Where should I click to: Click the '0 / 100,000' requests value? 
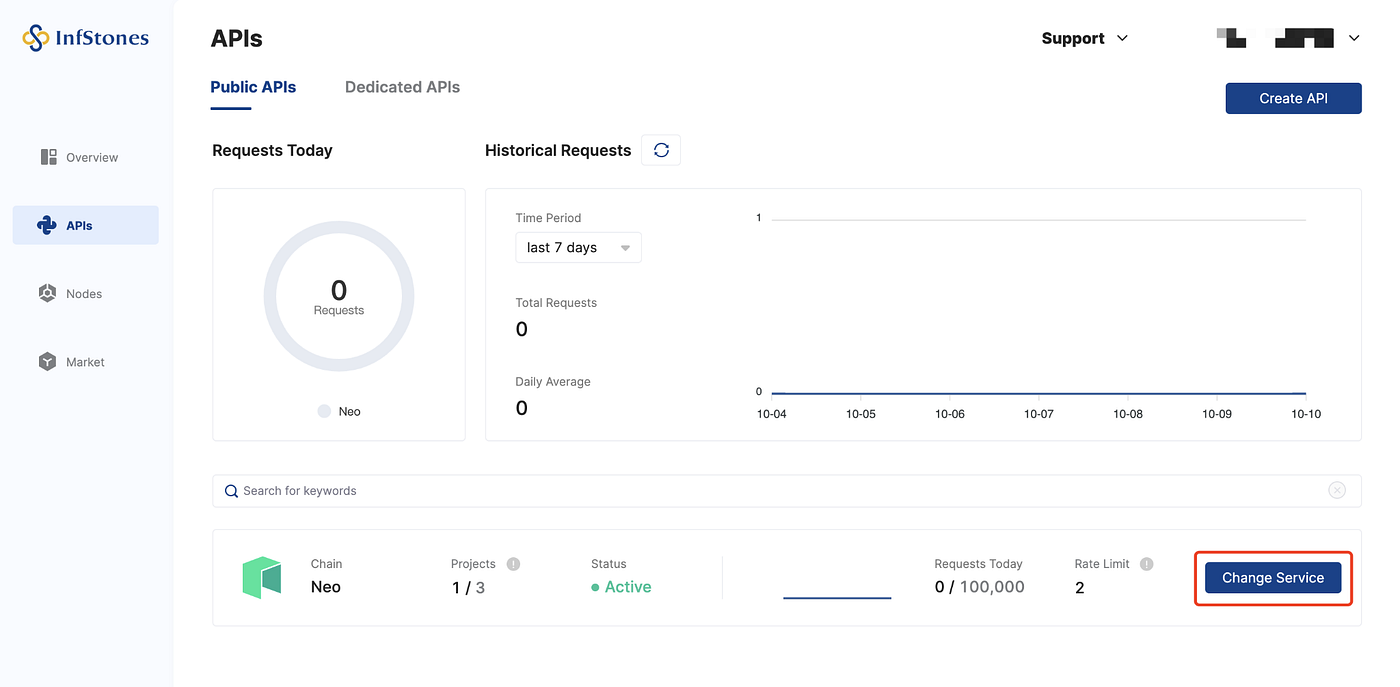pos(980,587)
